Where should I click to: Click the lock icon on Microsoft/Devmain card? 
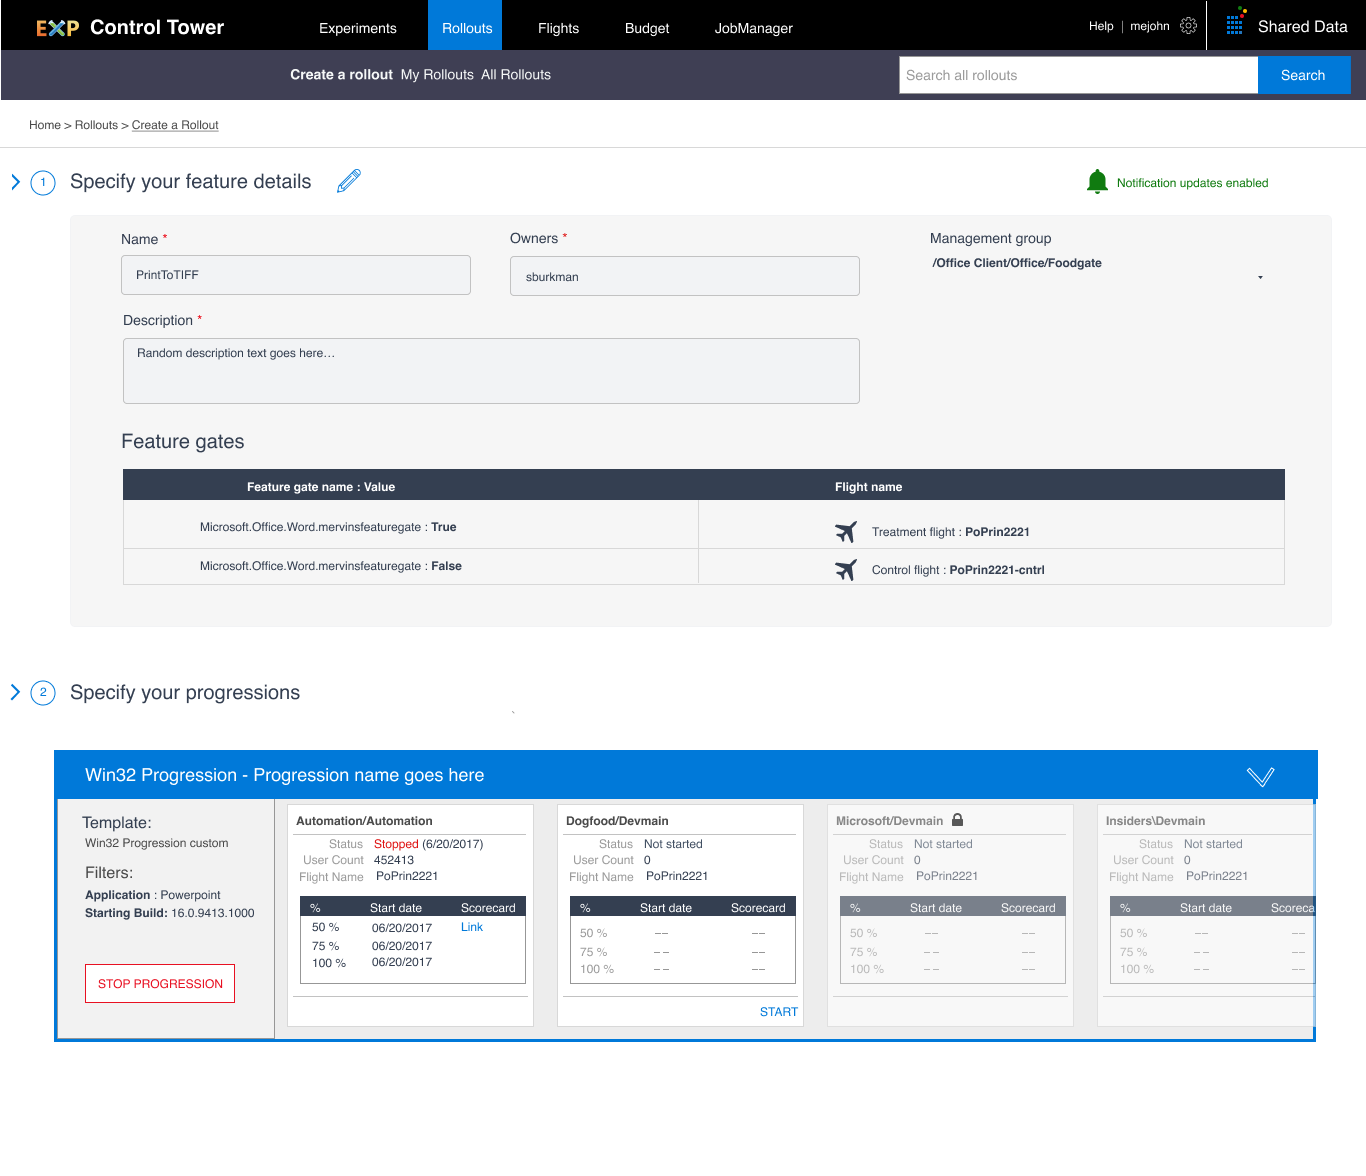pos(957,819)
